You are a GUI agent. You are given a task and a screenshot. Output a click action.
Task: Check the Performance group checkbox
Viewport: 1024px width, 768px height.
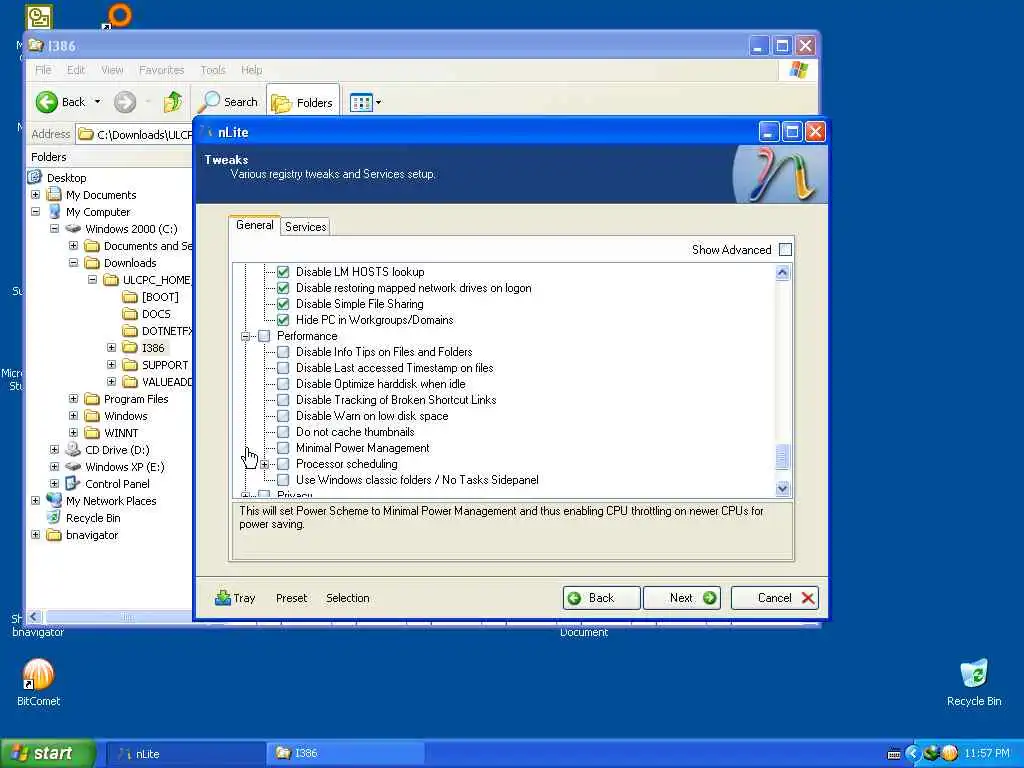point(264,336)
